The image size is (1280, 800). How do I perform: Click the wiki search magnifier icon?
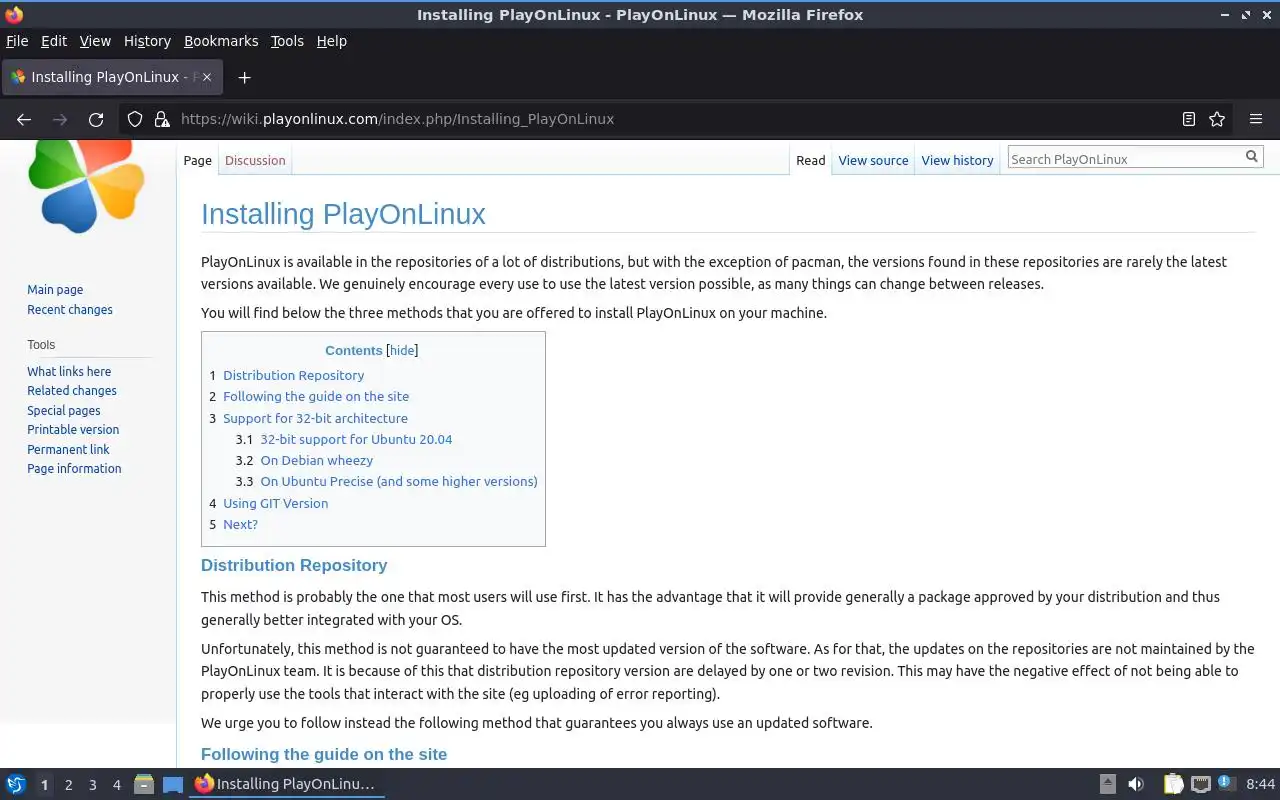click(1251, 157)
